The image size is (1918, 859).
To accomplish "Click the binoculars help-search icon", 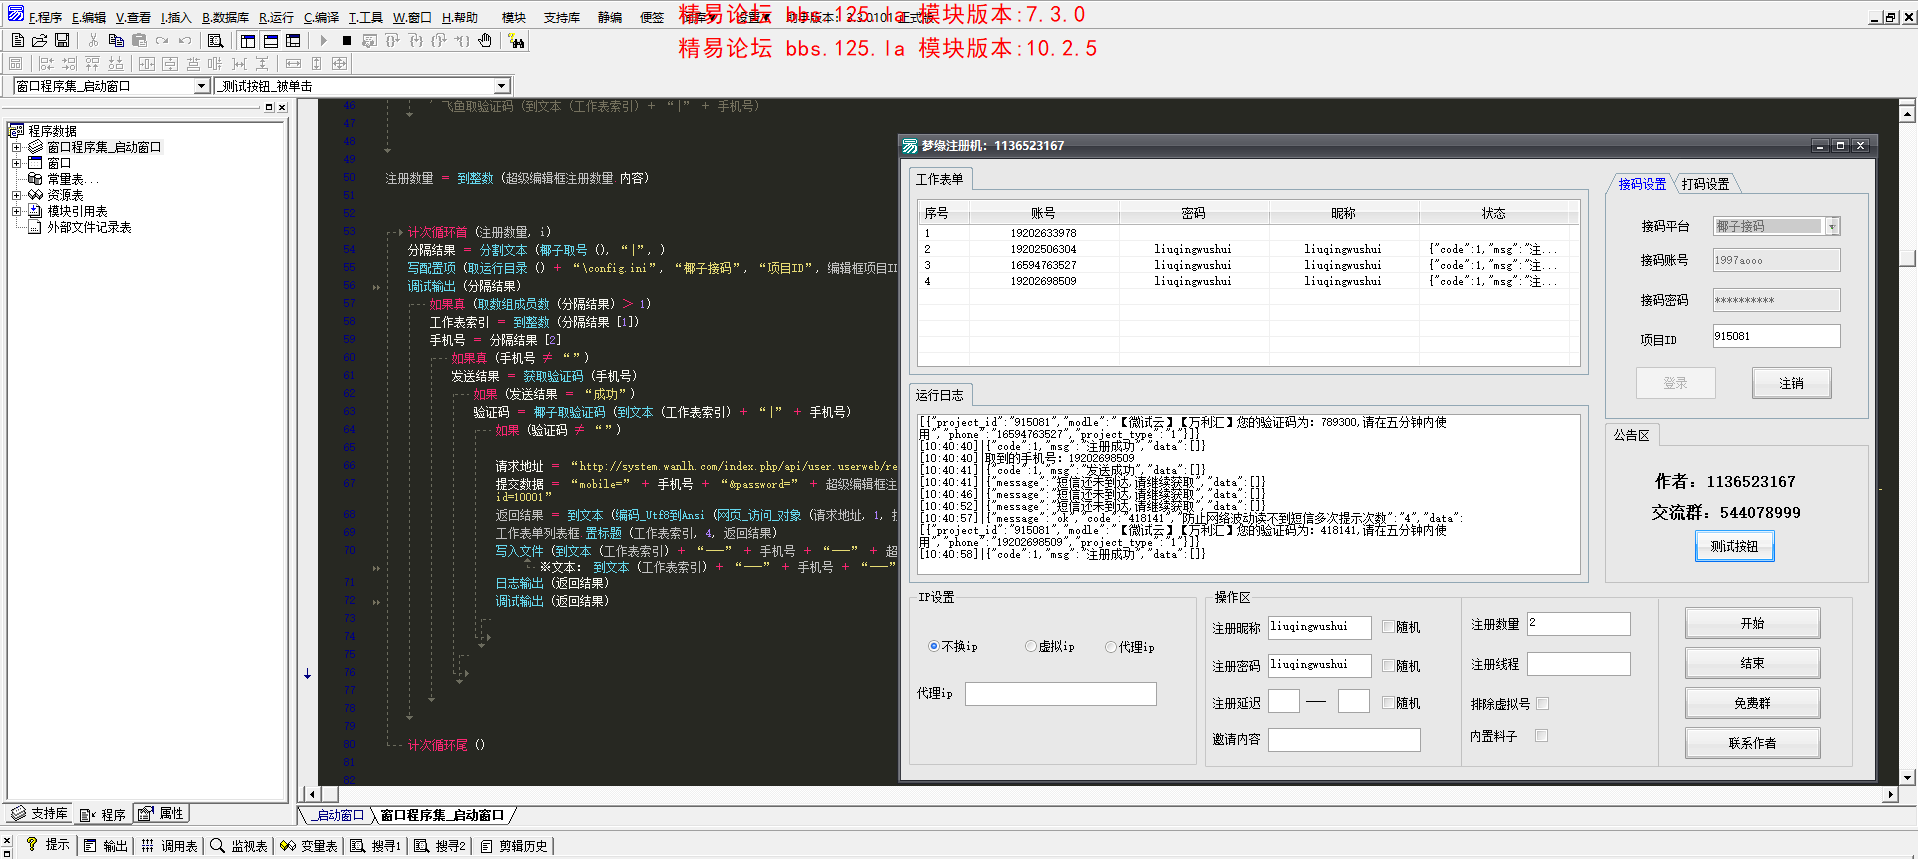I will (516, 41).
